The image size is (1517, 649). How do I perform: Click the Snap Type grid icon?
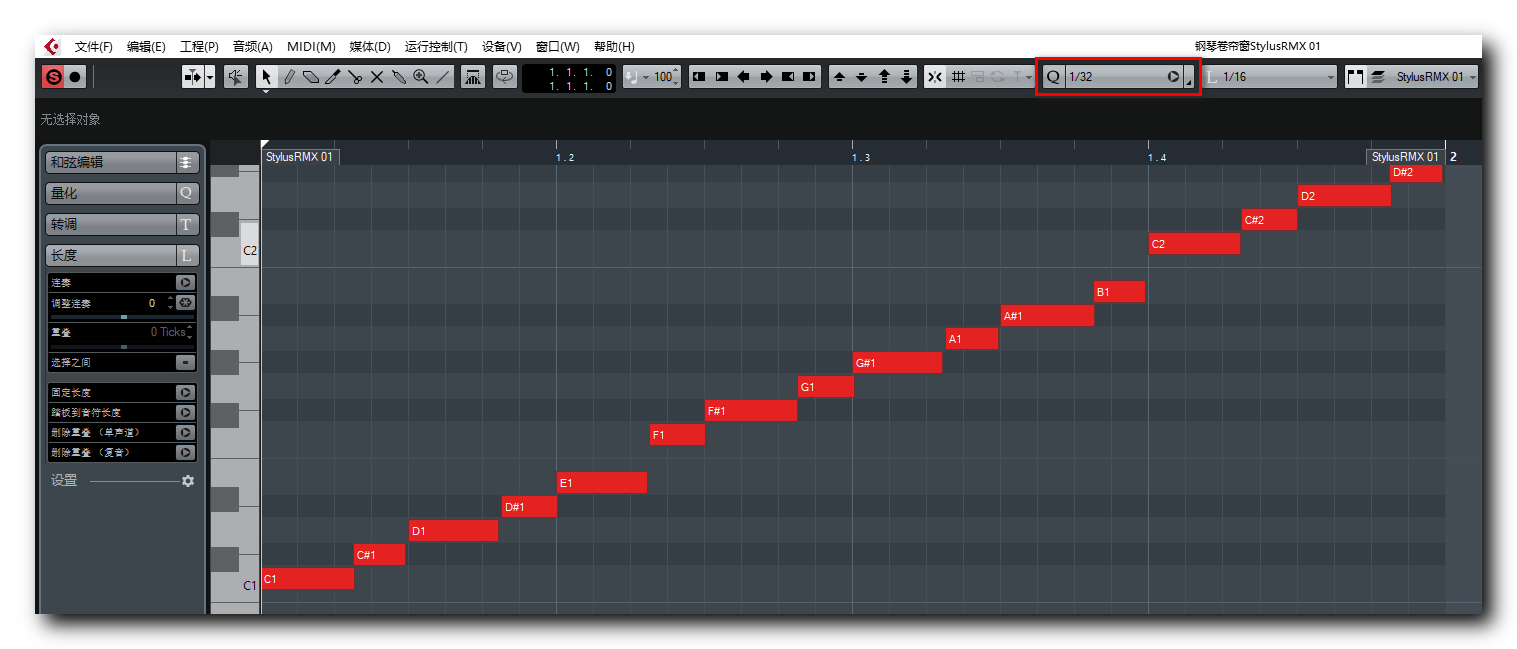click(x=957, y=76)
